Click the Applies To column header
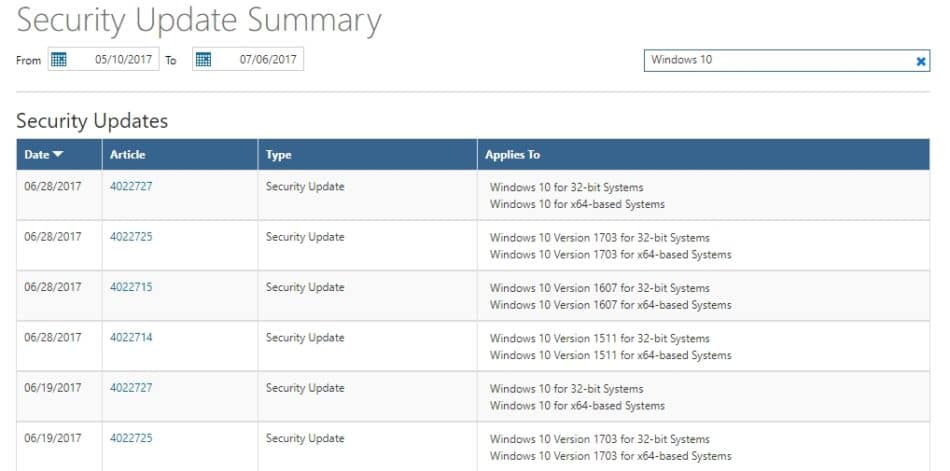 coord(703,155)
